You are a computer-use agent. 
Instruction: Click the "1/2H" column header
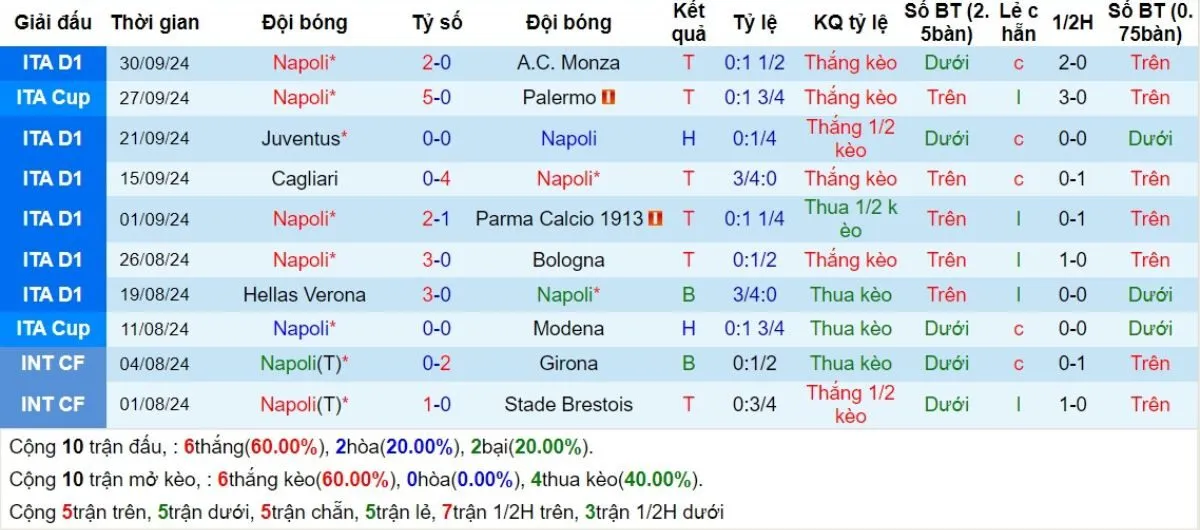[1074, 22]
